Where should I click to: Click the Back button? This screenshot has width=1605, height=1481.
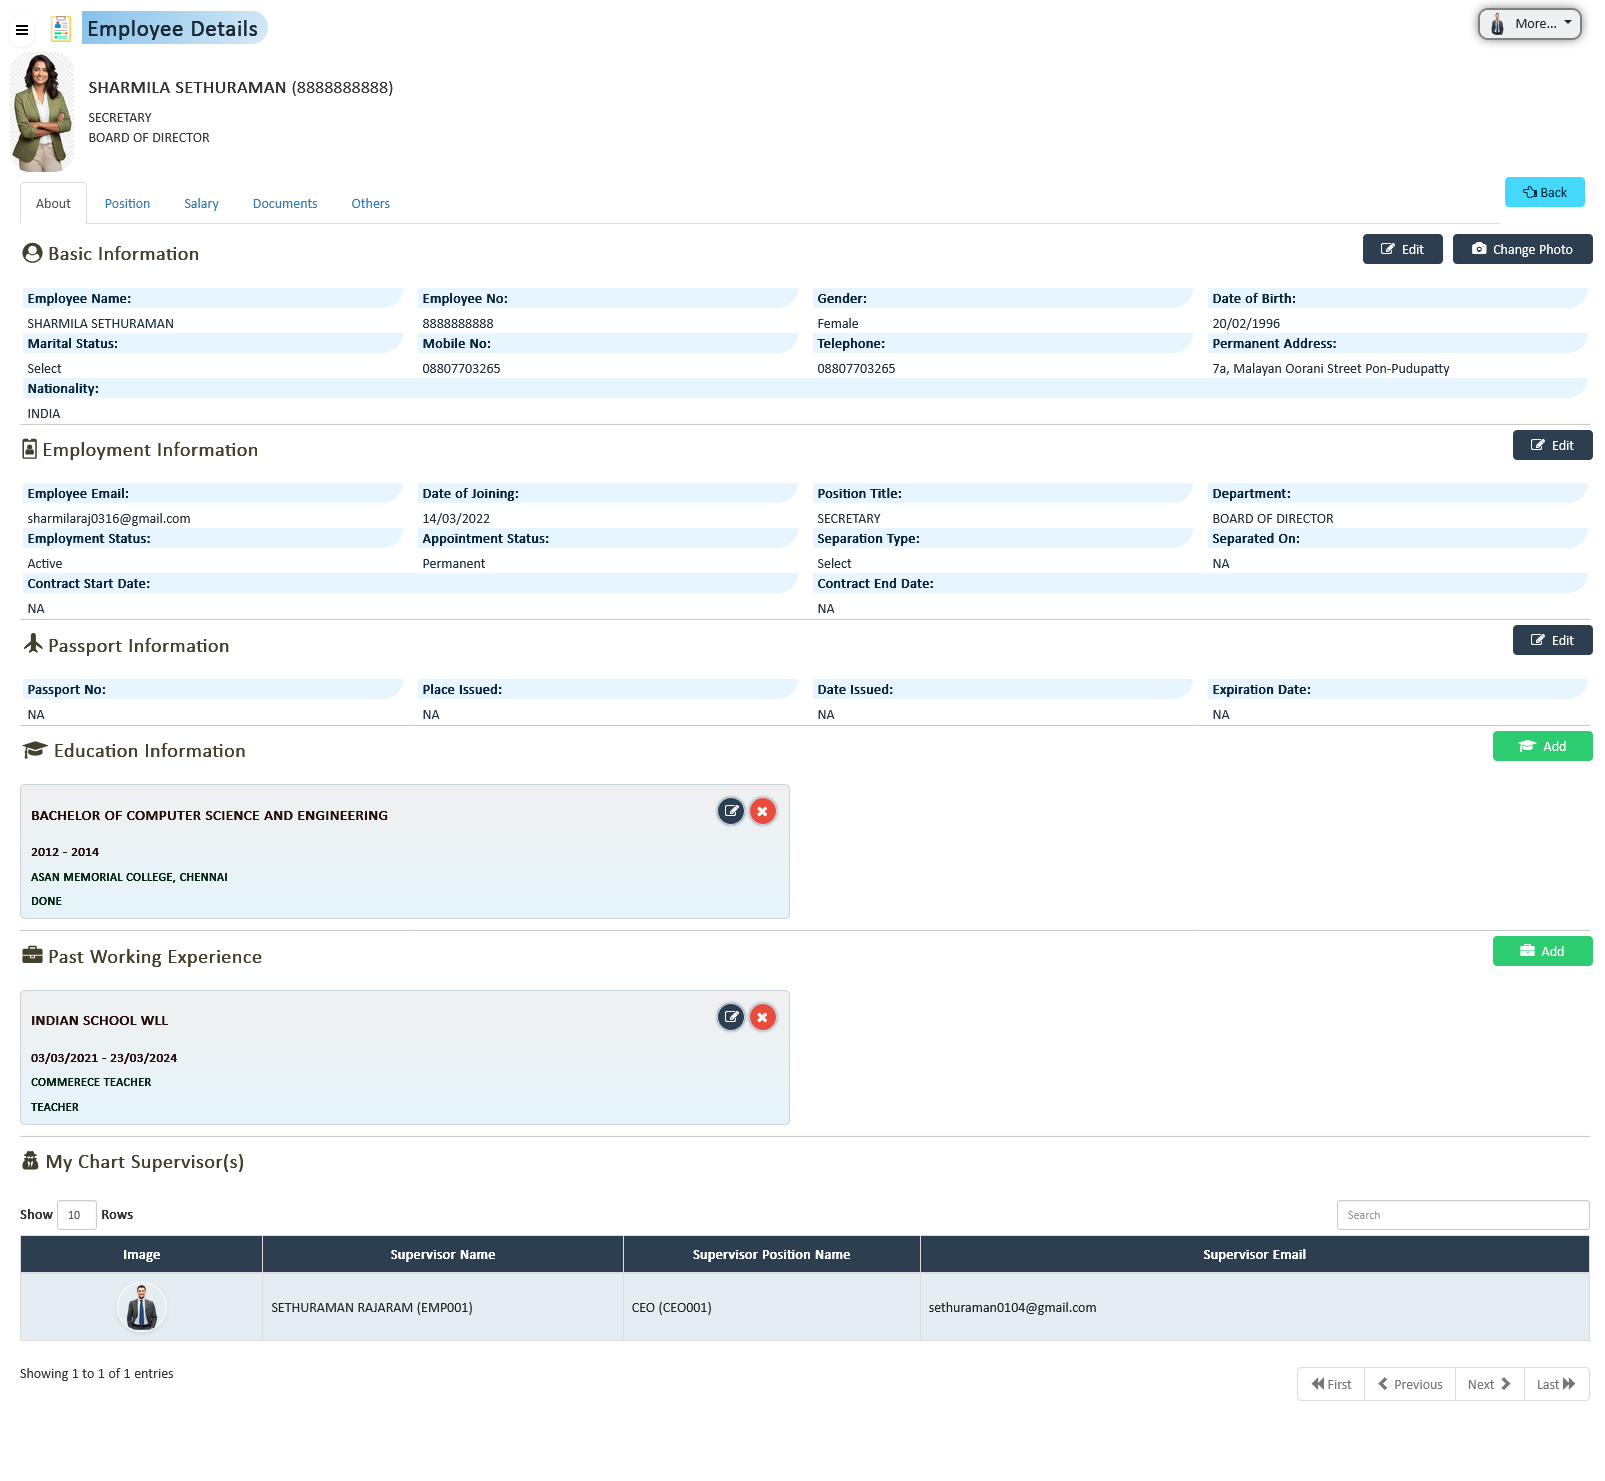click(x=1544, y=192)
